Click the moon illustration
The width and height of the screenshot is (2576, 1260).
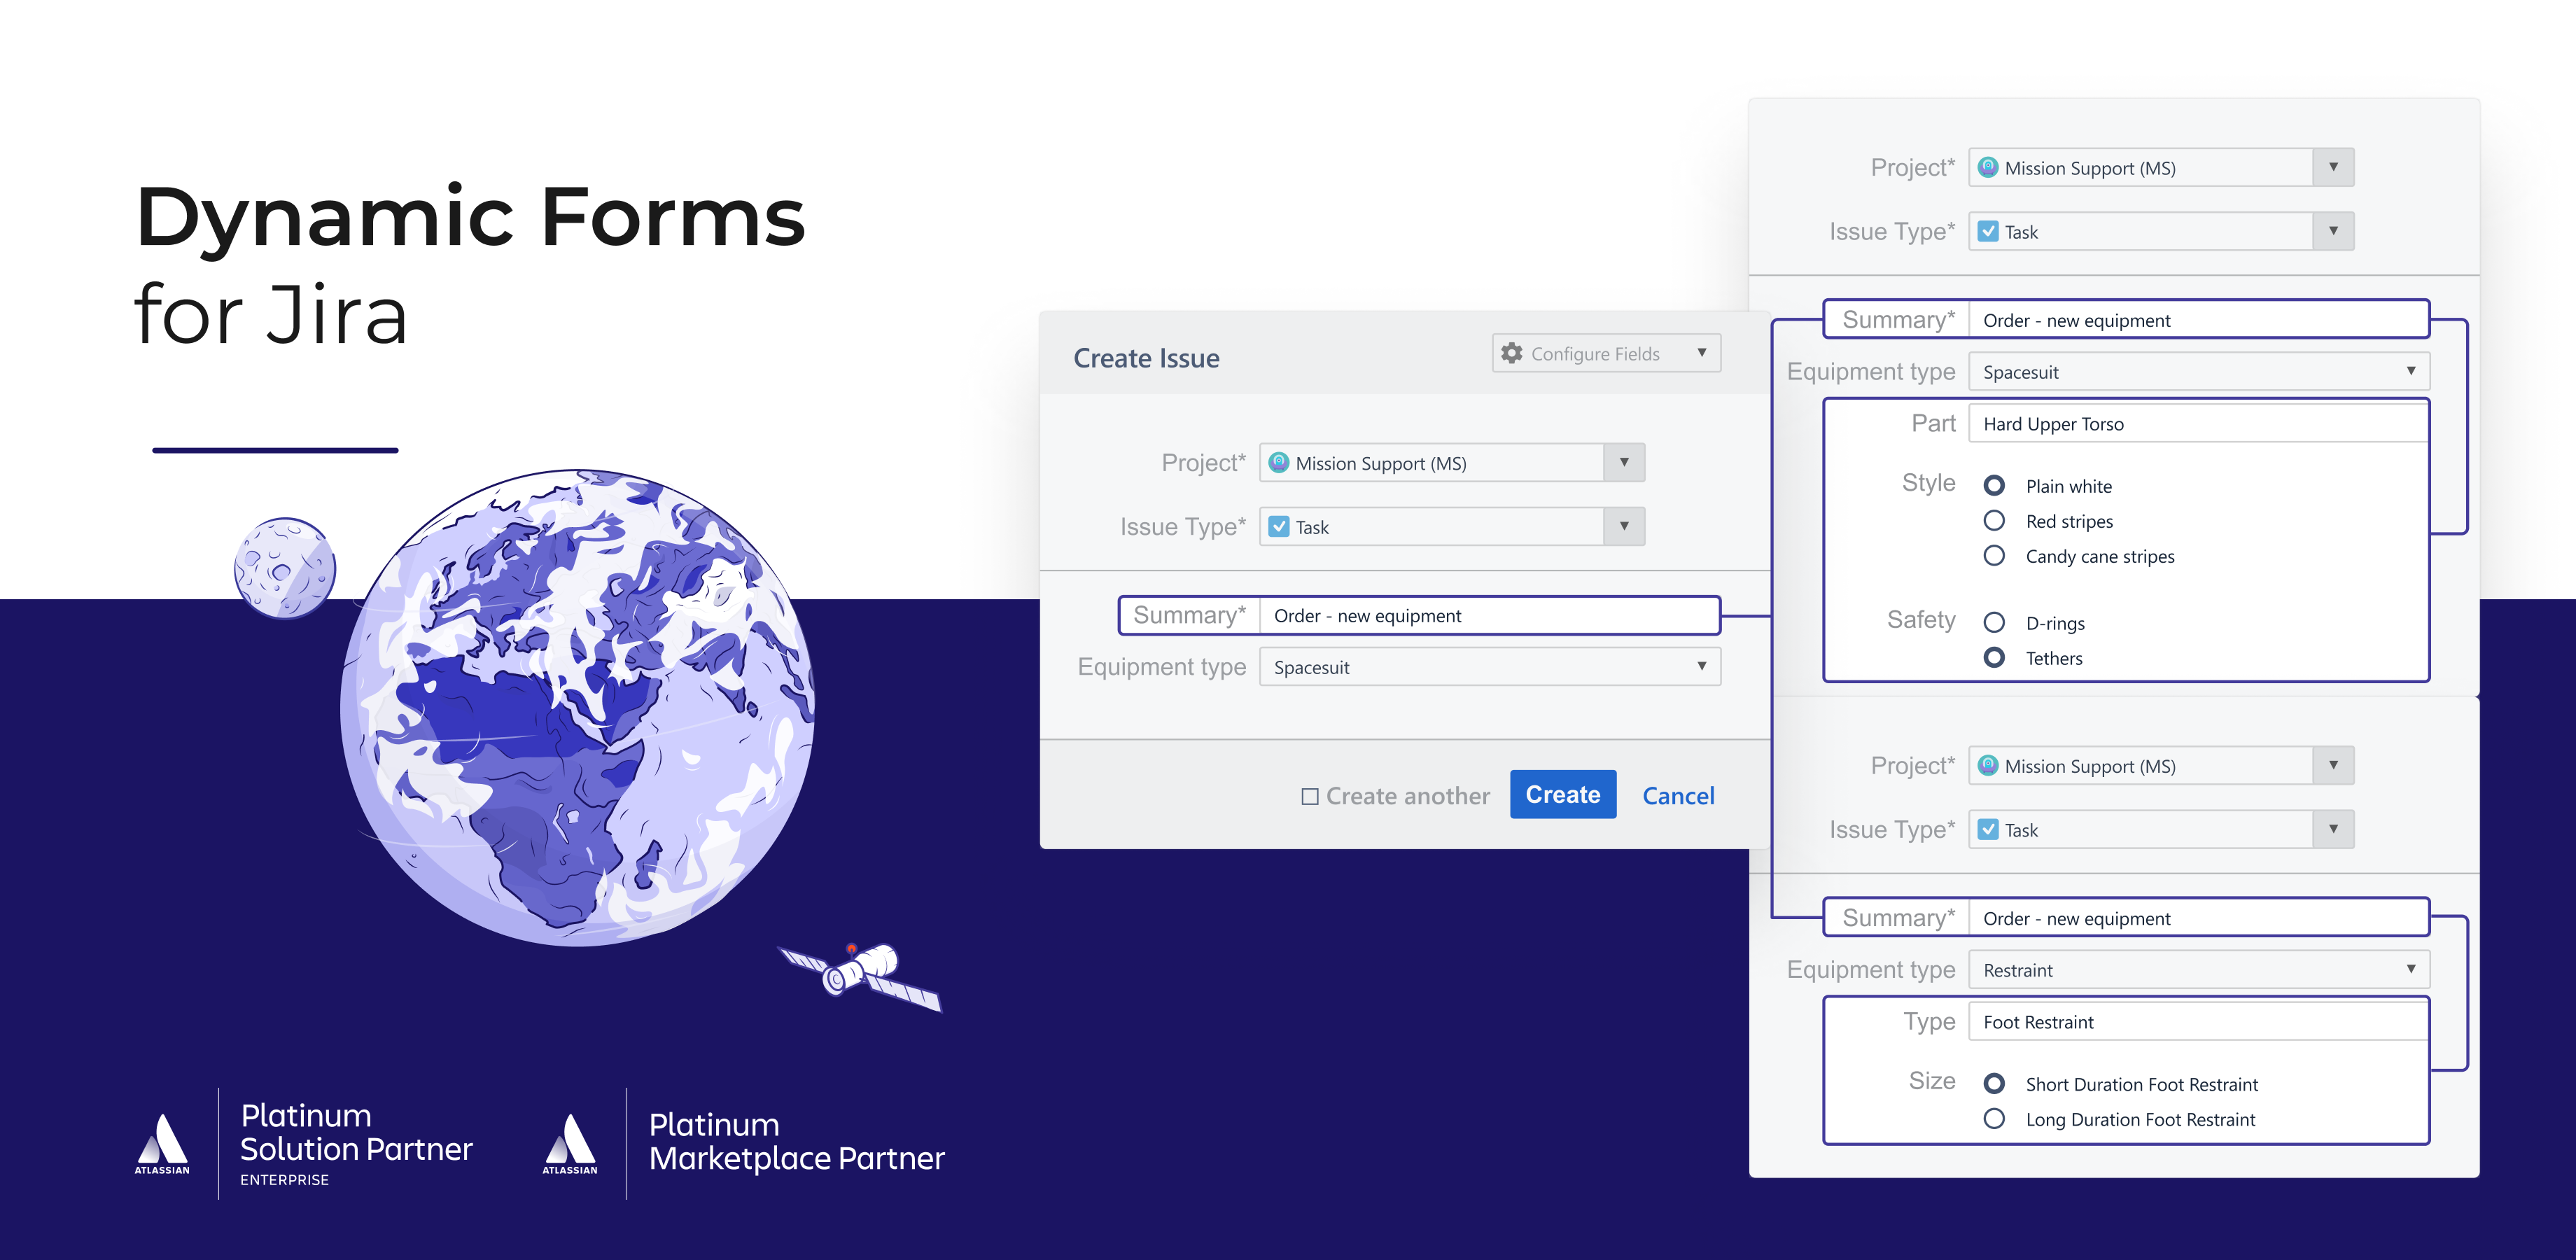285,568
